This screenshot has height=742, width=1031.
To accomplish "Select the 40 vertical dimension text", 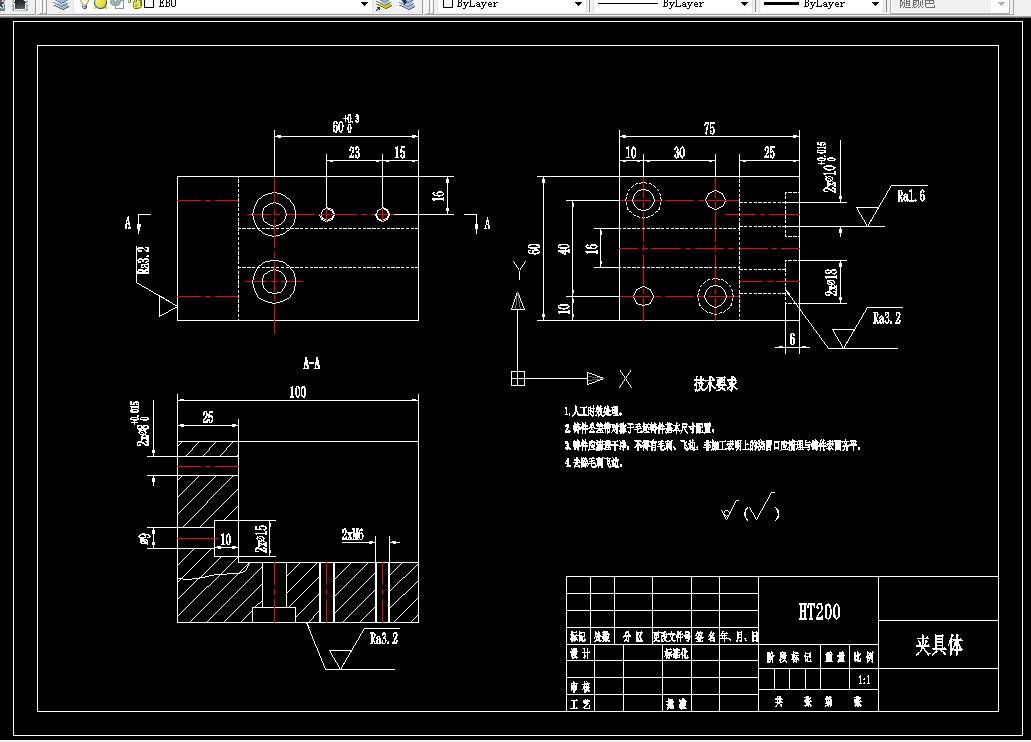I will (563, 249).
